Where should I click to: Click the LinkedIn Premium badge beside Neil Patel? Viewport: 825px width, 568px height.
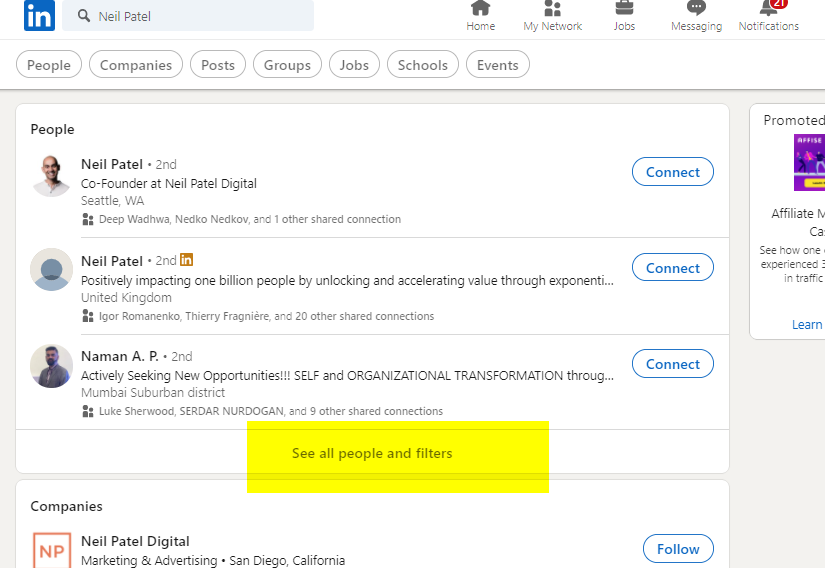(186, 260)
